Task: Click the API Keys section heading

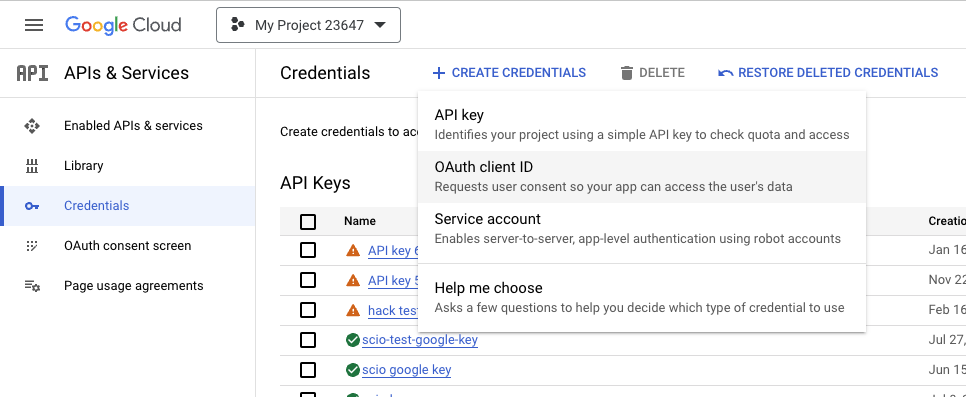Action: coord(315,183)
